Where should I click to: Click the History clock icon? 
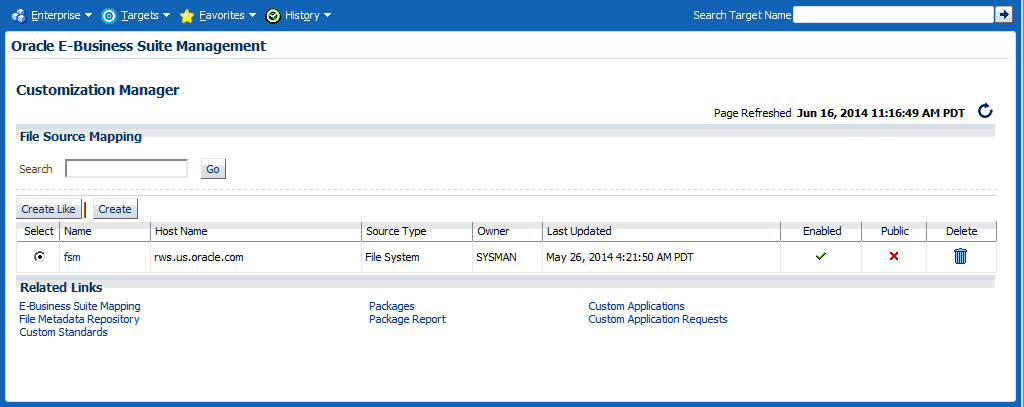pos(273,15)
